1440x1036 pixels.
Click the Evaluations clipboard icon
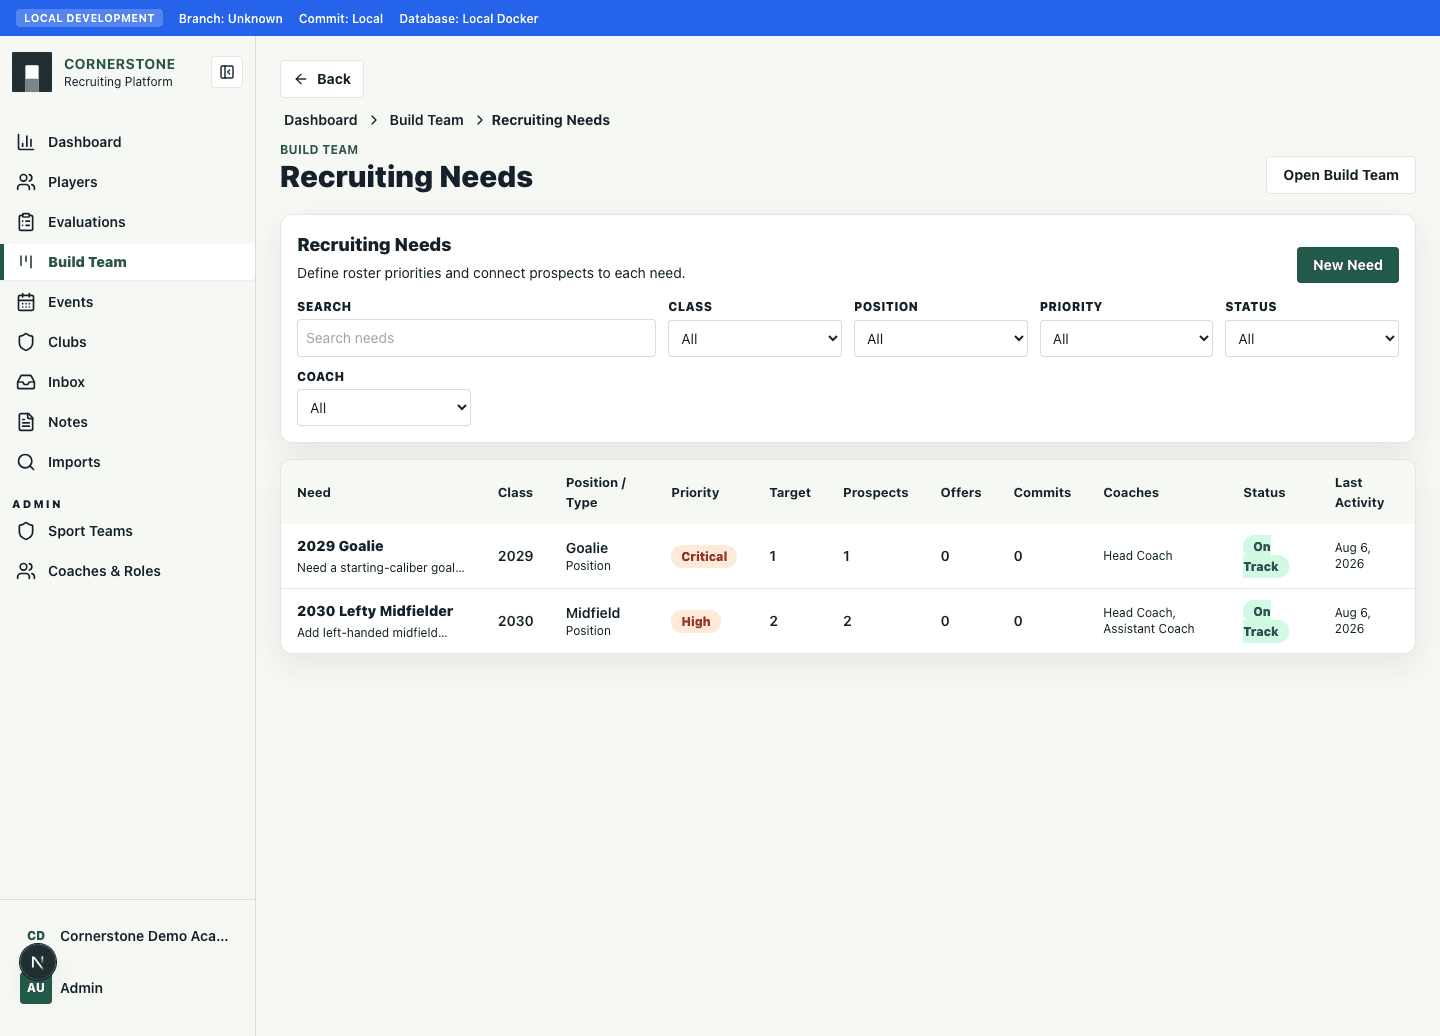tap(26, 222)
